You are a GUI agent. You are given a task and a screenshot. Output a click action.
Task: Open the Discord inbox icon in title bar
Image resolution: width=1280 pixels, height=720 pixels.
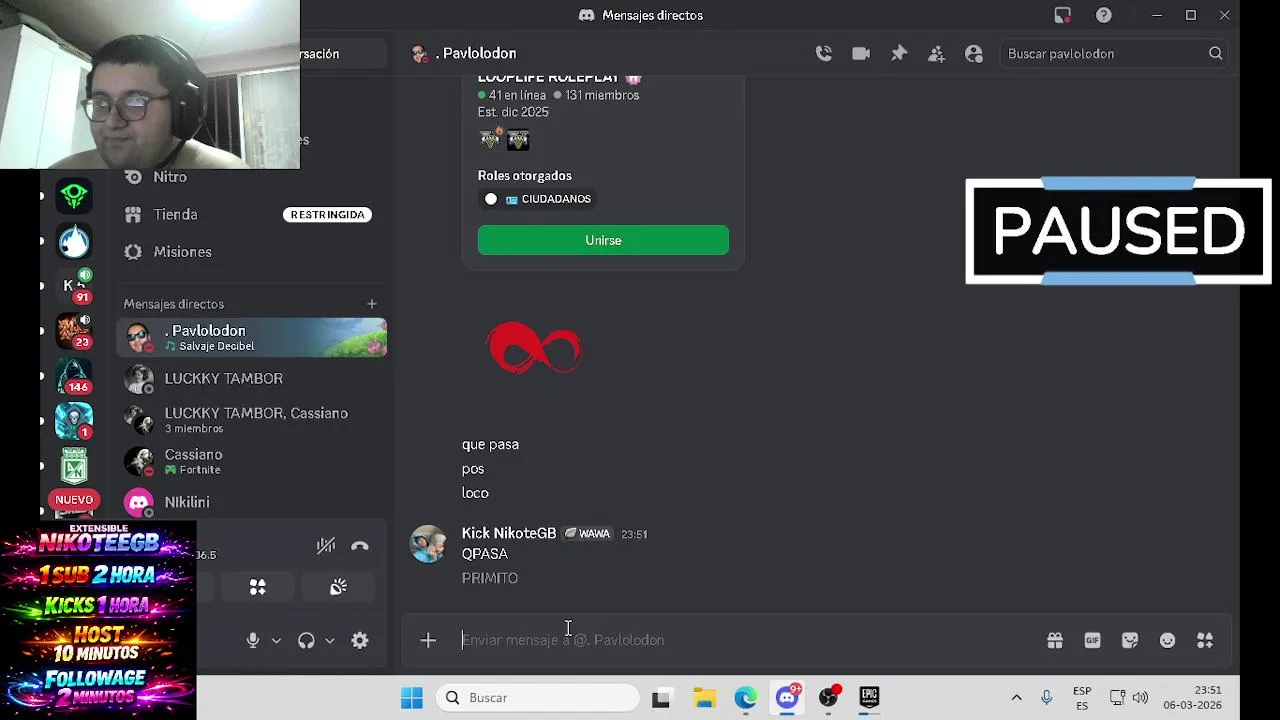coord(1062,15)
